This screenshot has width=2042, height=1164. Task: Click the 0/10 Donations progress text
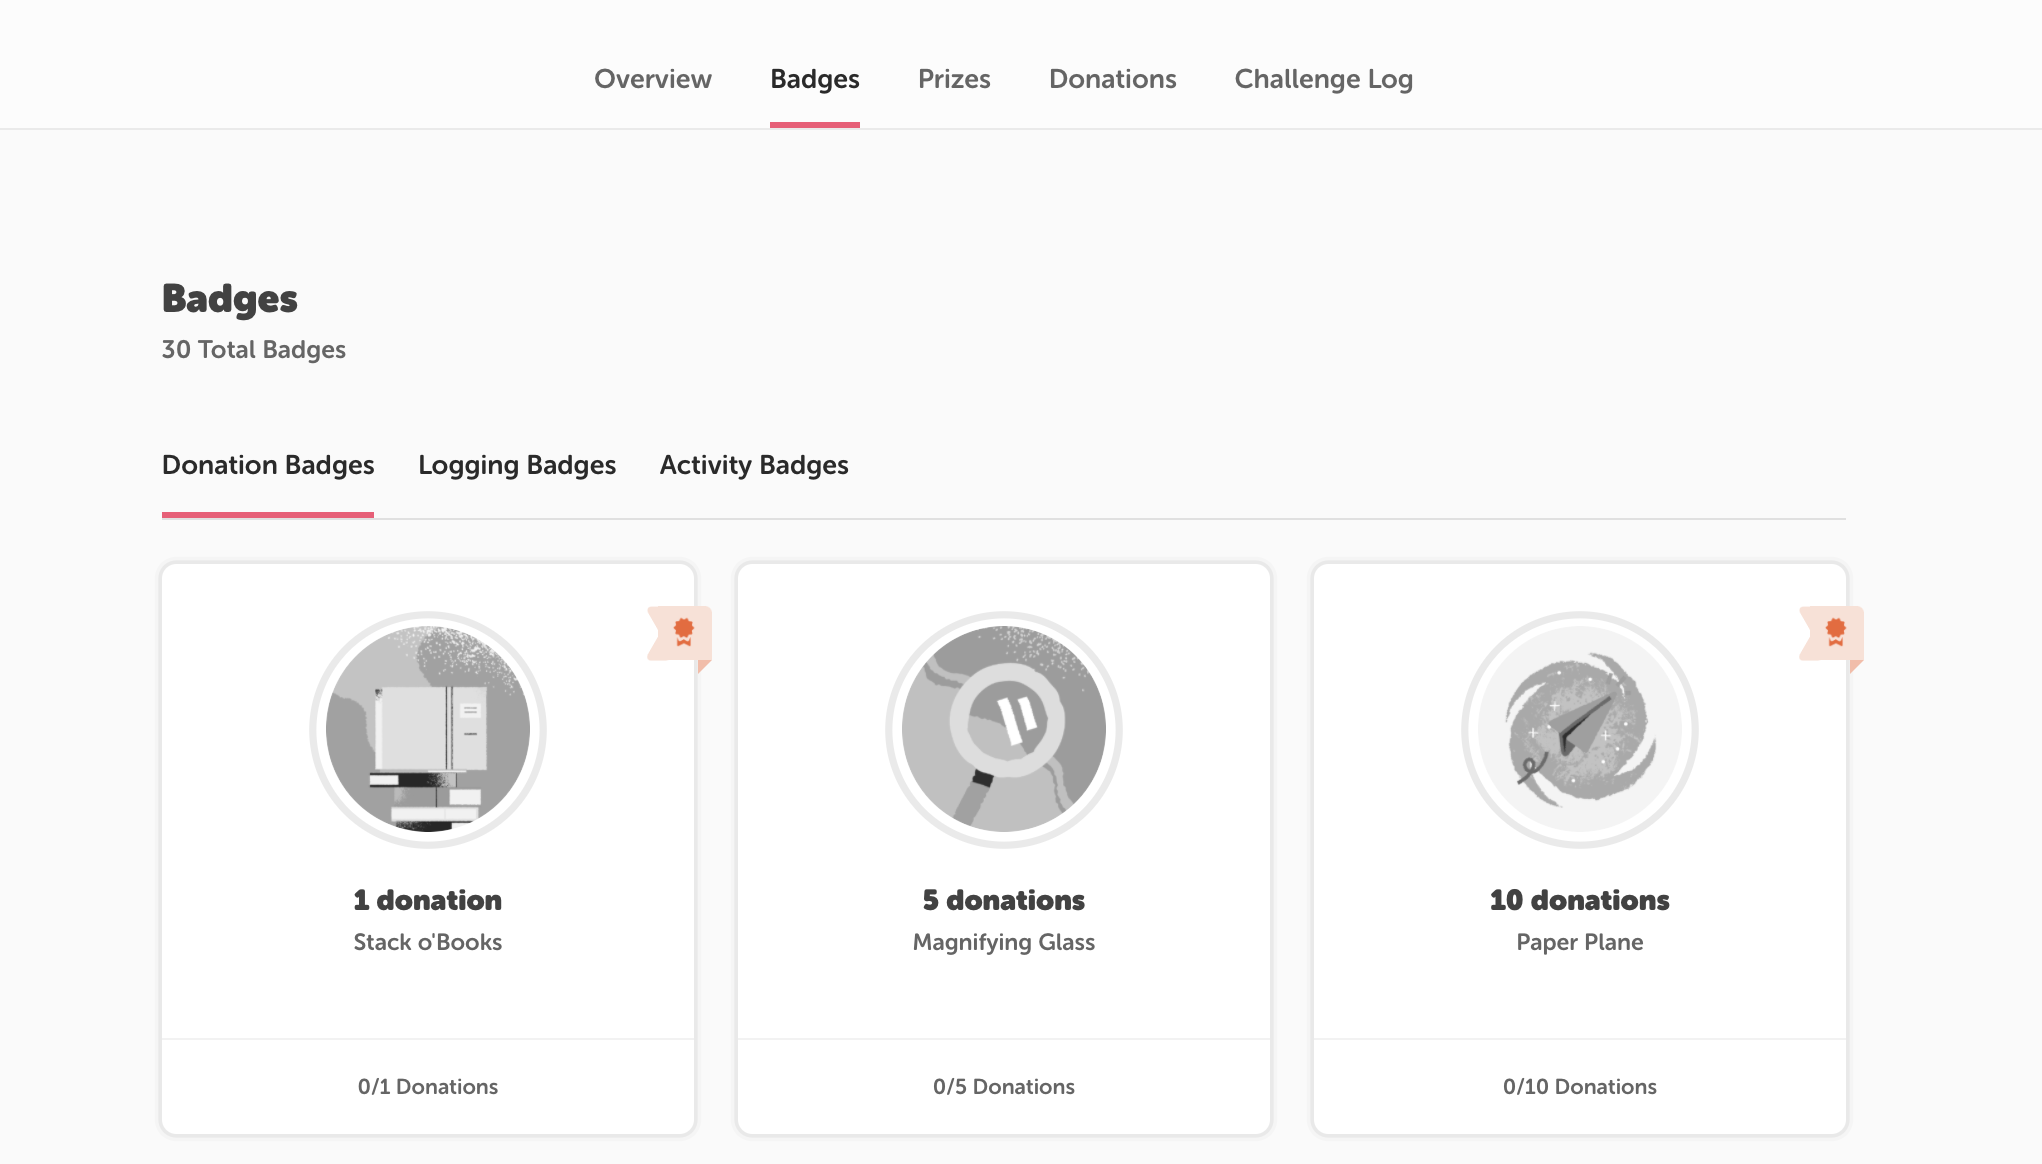(x=1578, y=1086)
